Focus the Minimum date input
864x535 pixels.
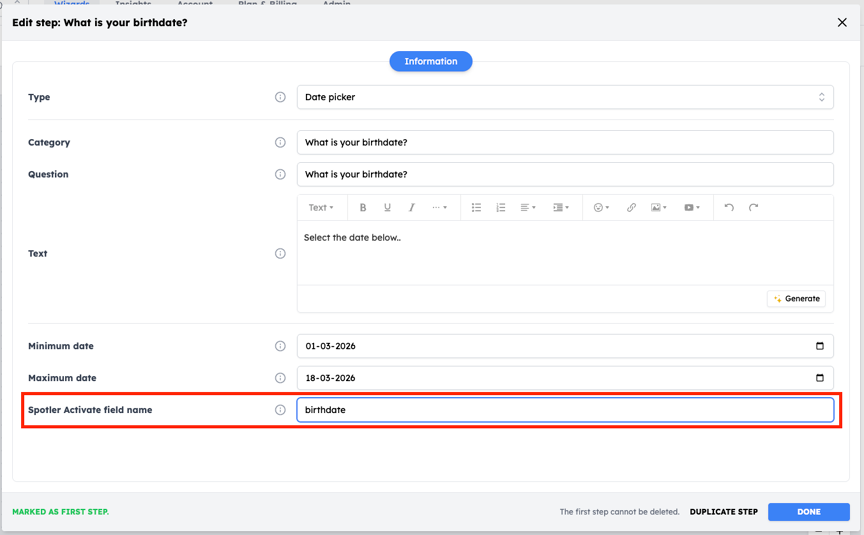[x=565, y=346]
